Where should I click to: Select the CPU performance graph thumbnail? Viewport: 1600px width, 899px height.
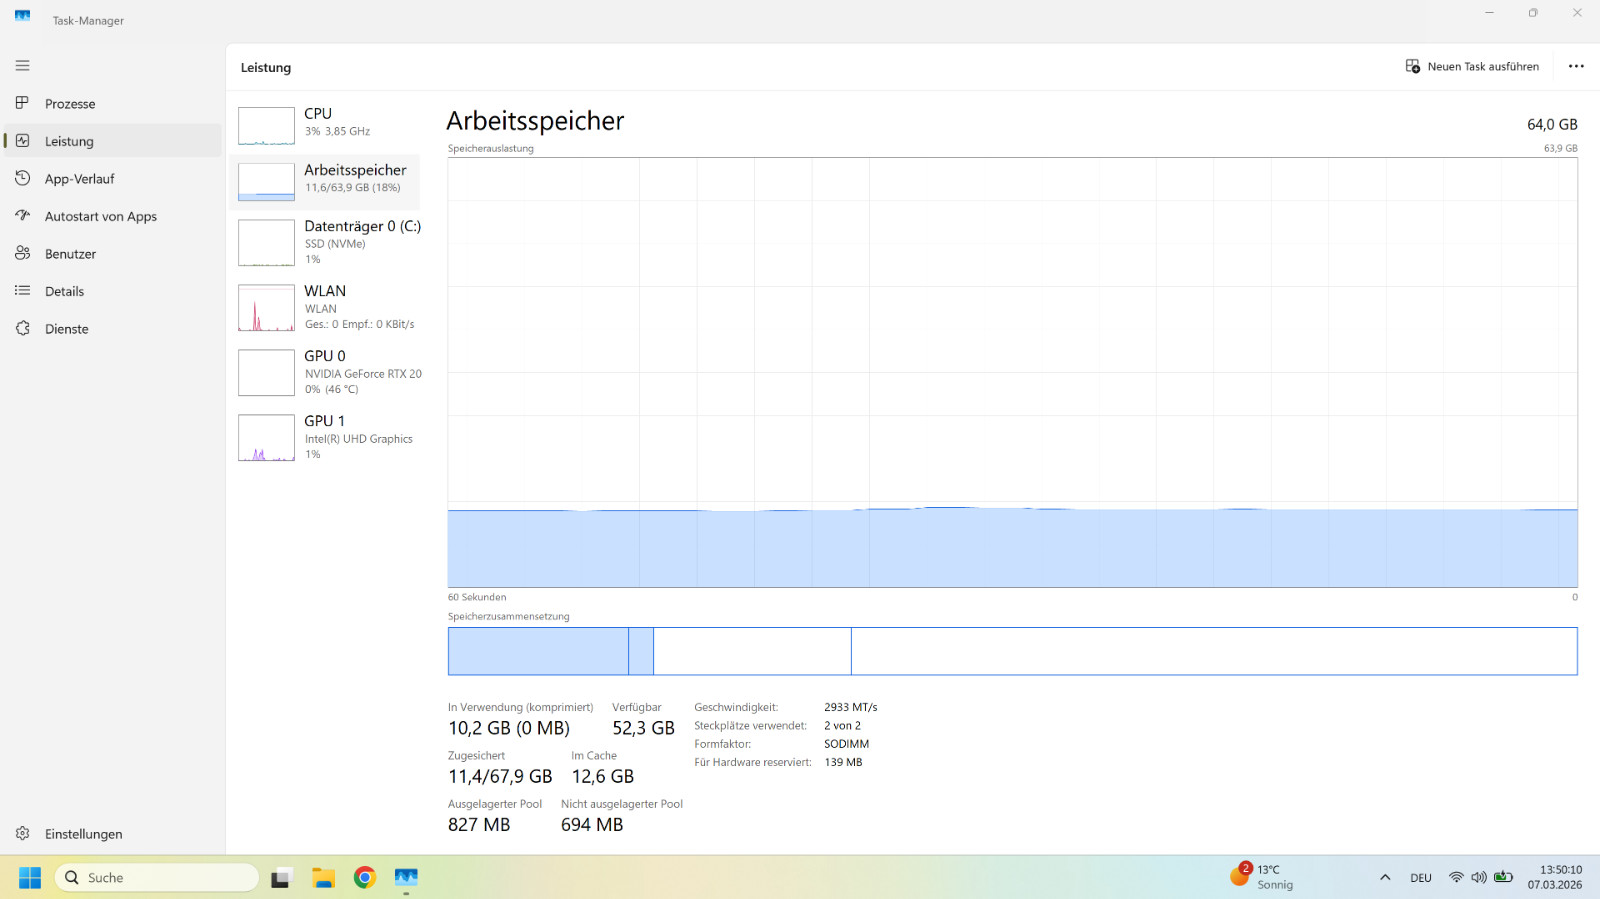point(266,126)
